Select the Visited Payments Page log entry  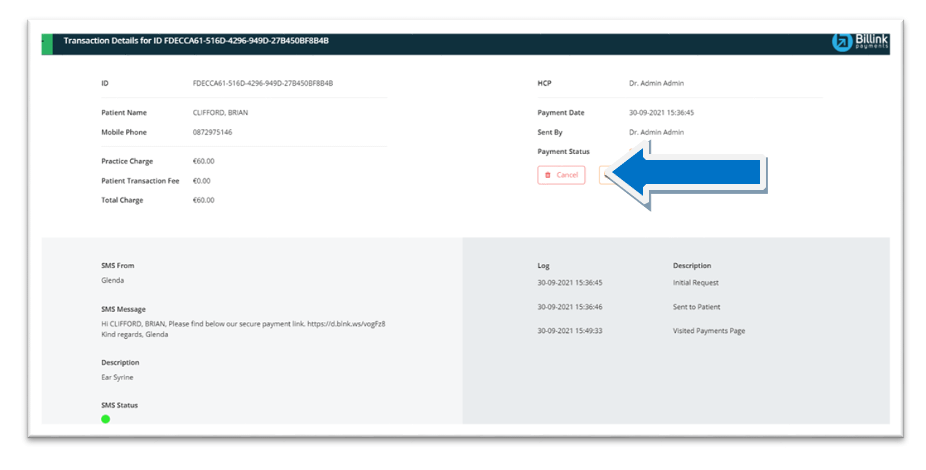click(x=709, y=331)
